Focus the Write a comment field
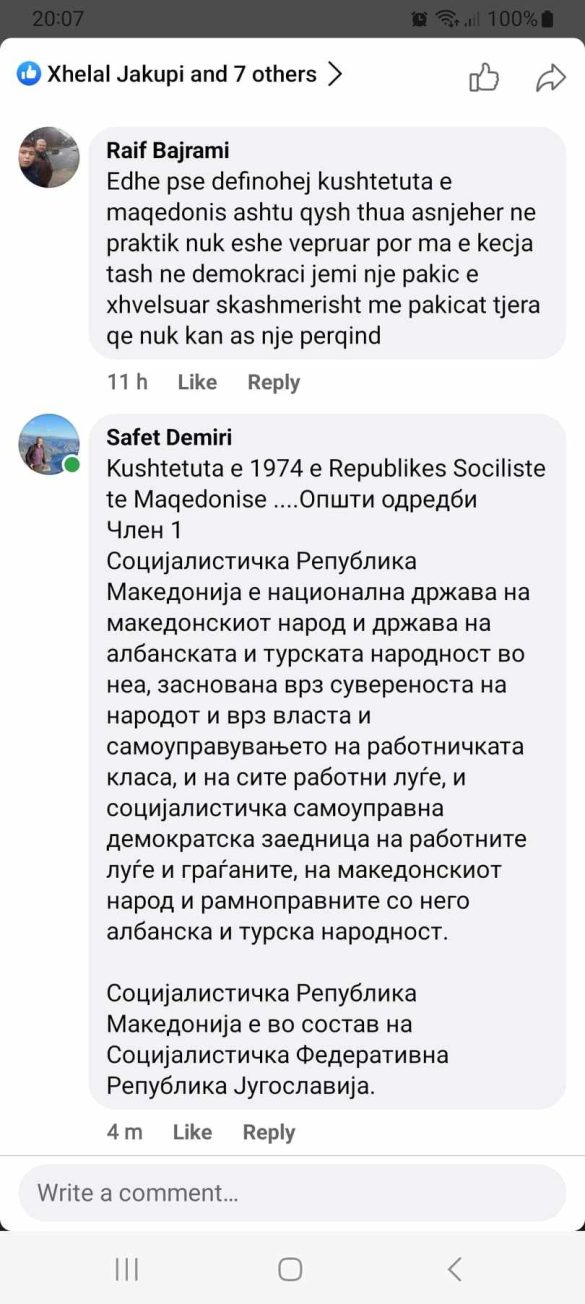Image resolution: width=585 pixels, height=1304 pixels. pyautogui.click(x=292, y=1192)
